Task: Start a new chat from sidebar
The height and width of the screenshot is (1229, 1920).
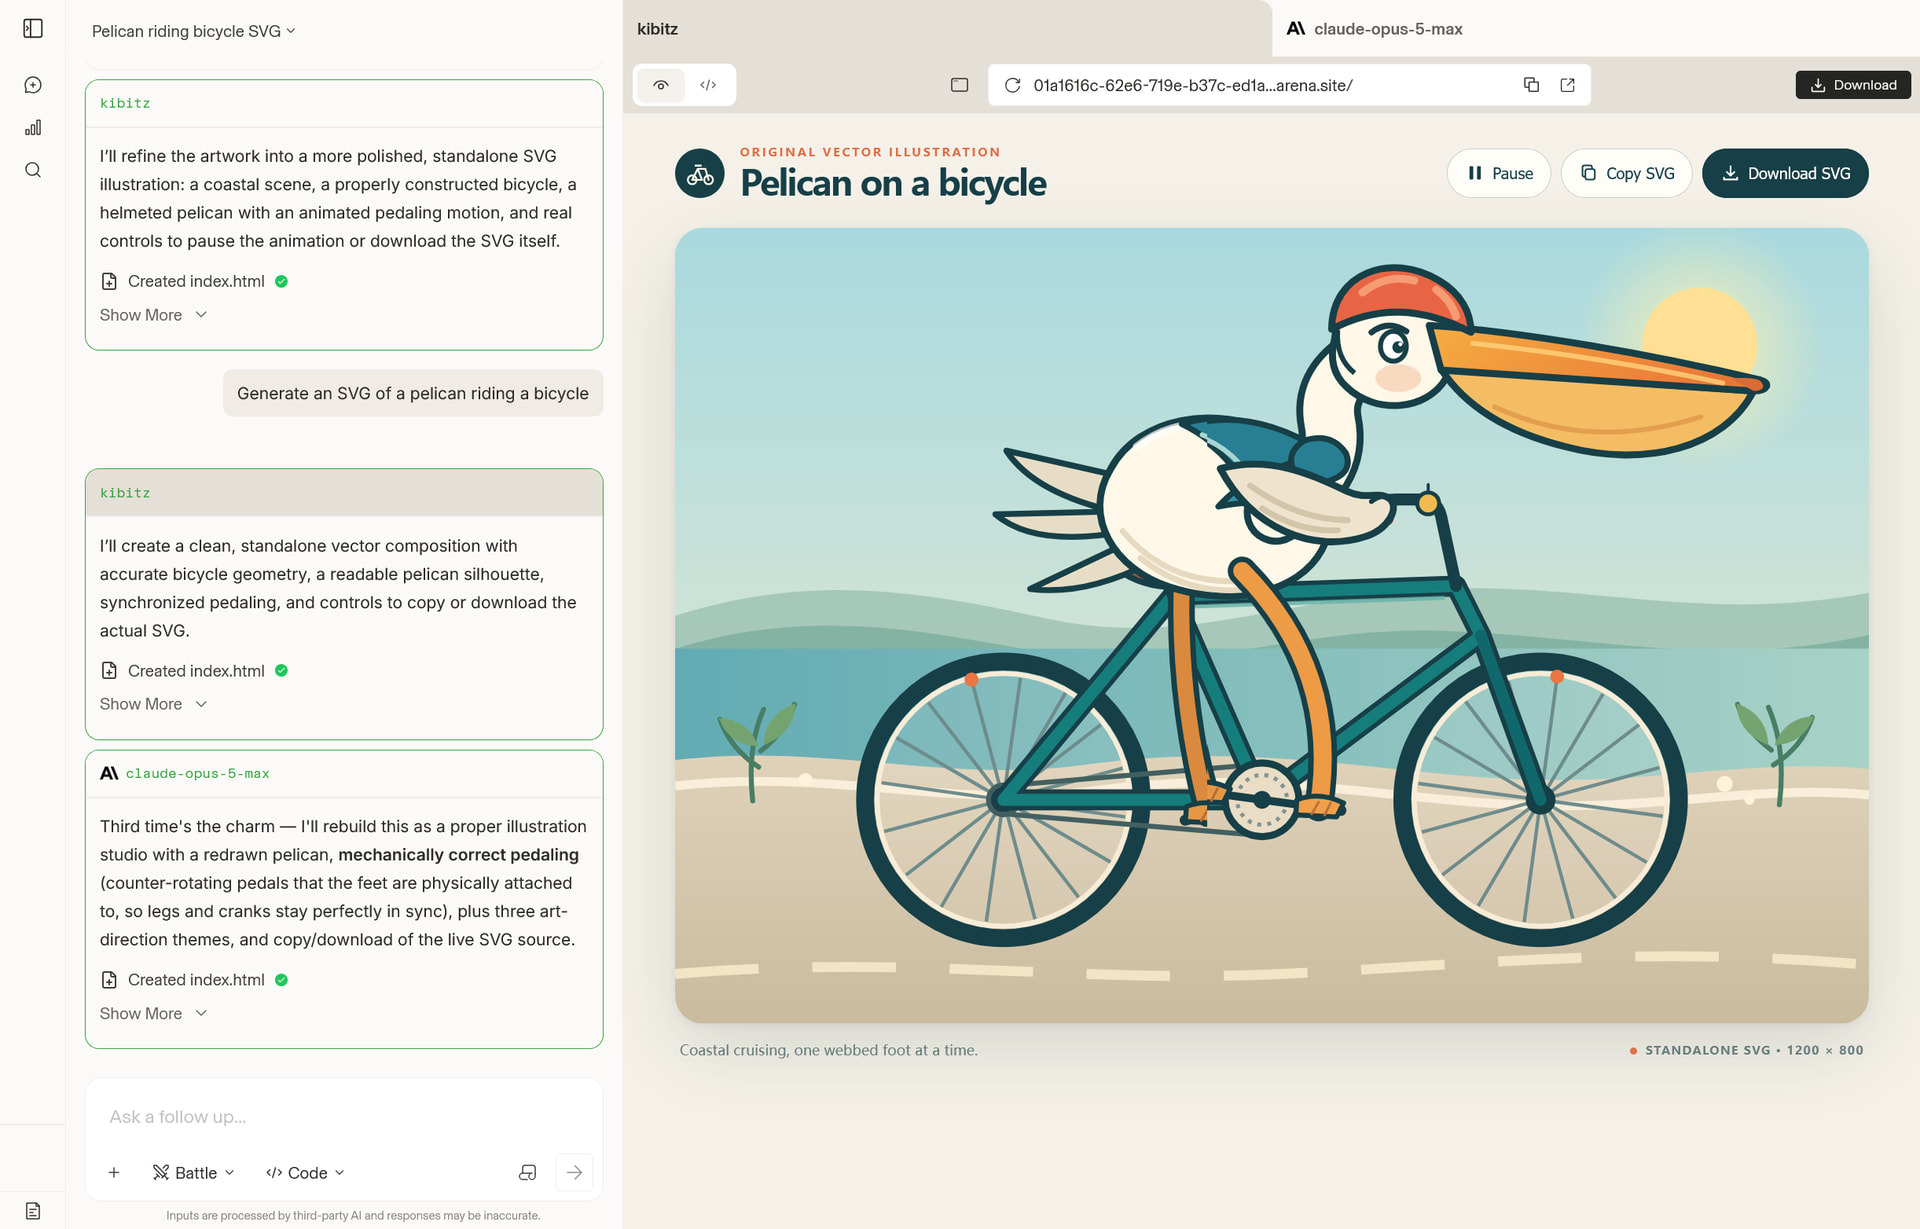Action: [x=33, y=85]
